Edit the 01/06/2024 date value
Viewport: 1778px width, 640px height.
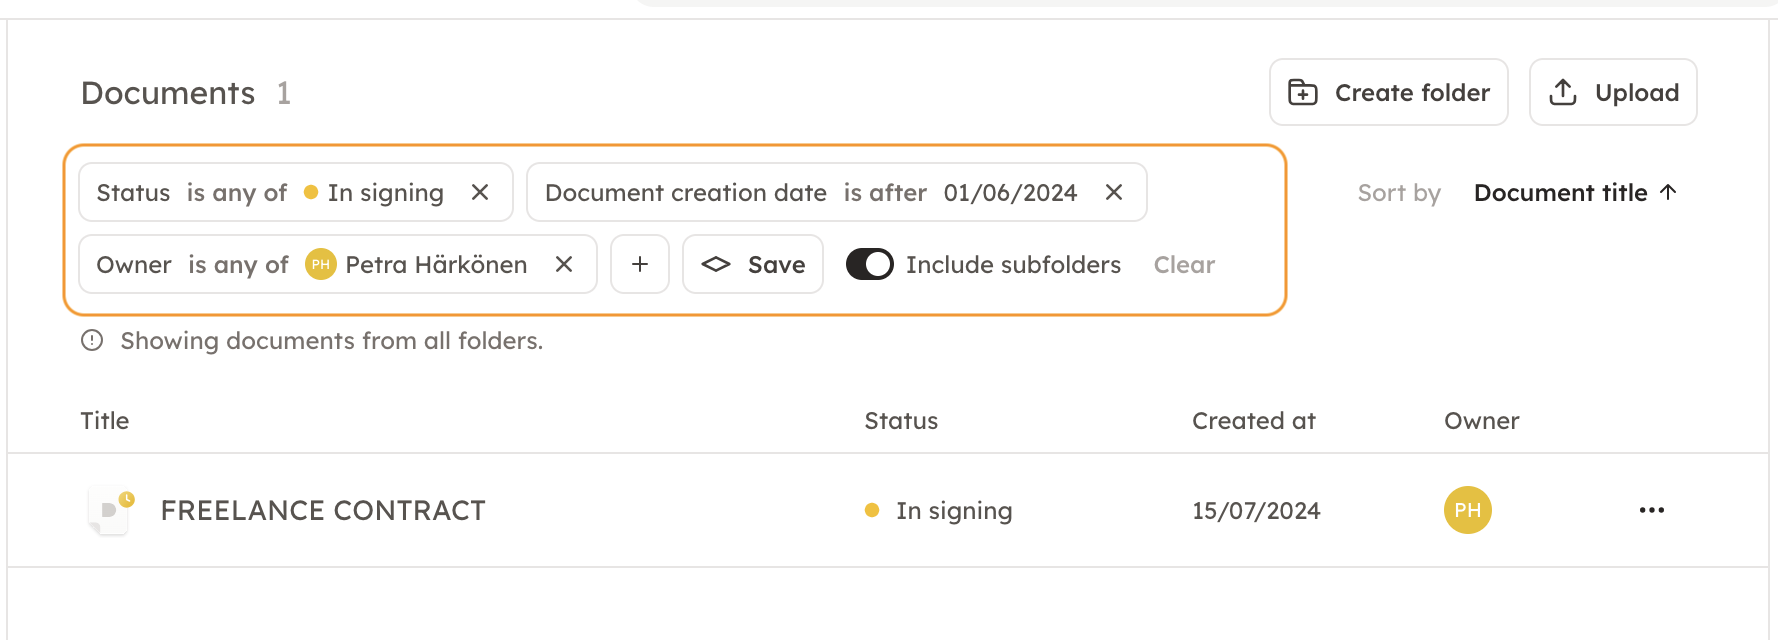[x=1010, y=193]
